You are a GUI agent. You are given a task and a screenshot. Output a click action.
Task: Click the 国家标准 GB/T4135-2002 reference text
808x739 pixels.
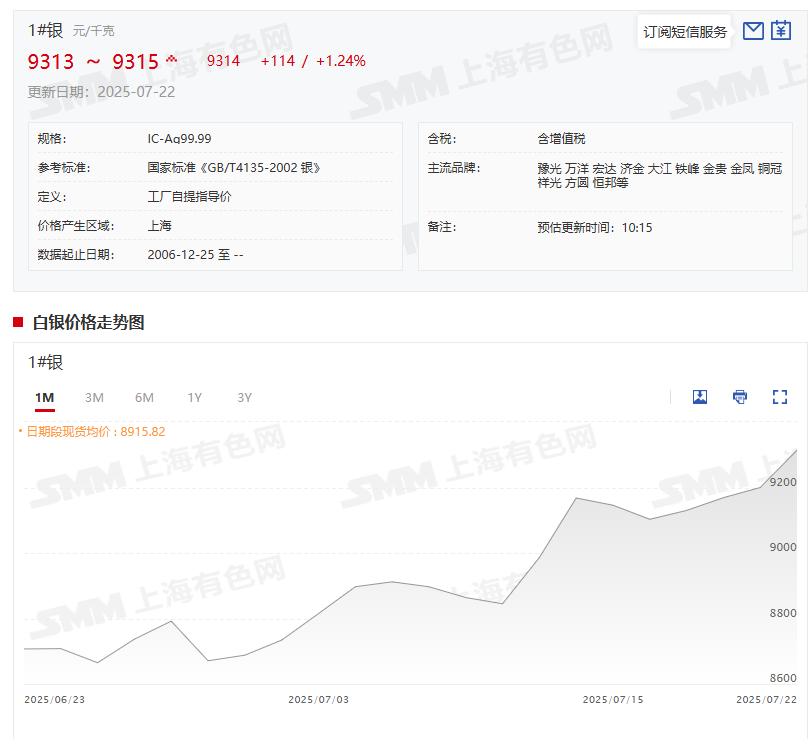(234, 168)
